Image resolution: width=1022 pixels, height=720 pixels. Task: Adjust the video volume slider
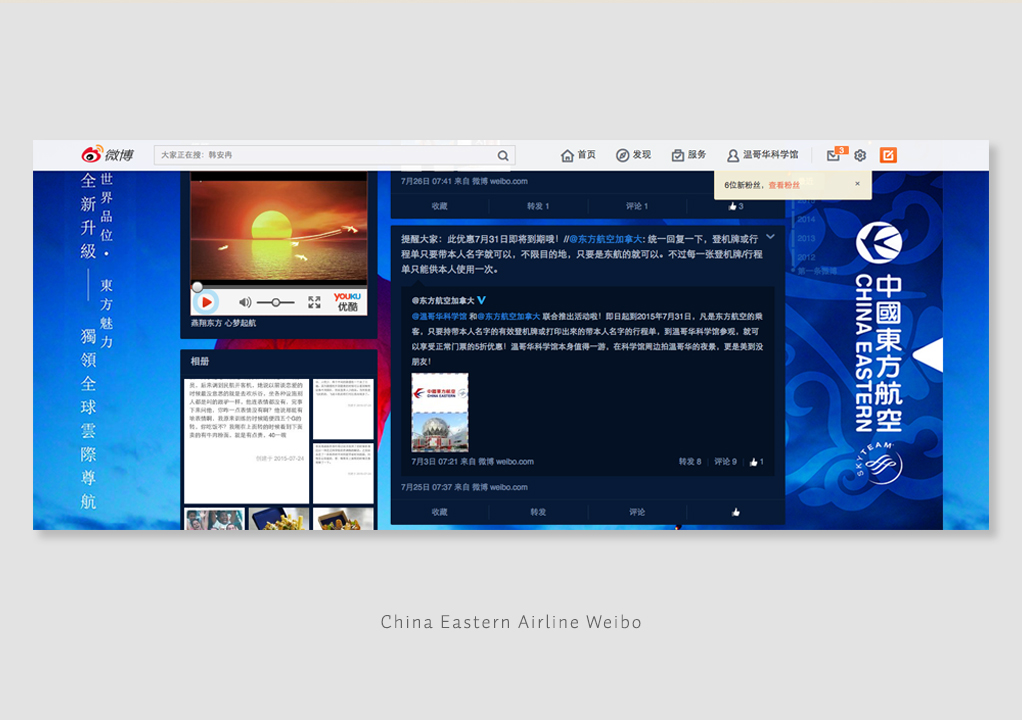[276, 302]
